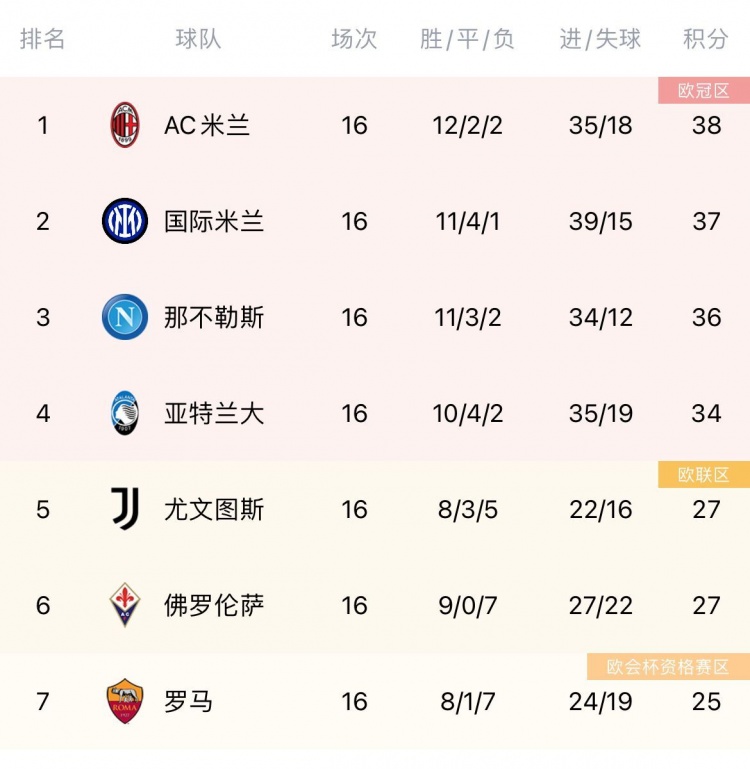Select the Napoli blue N logo
Screen dimensions: 750x769
pos(125,317)
